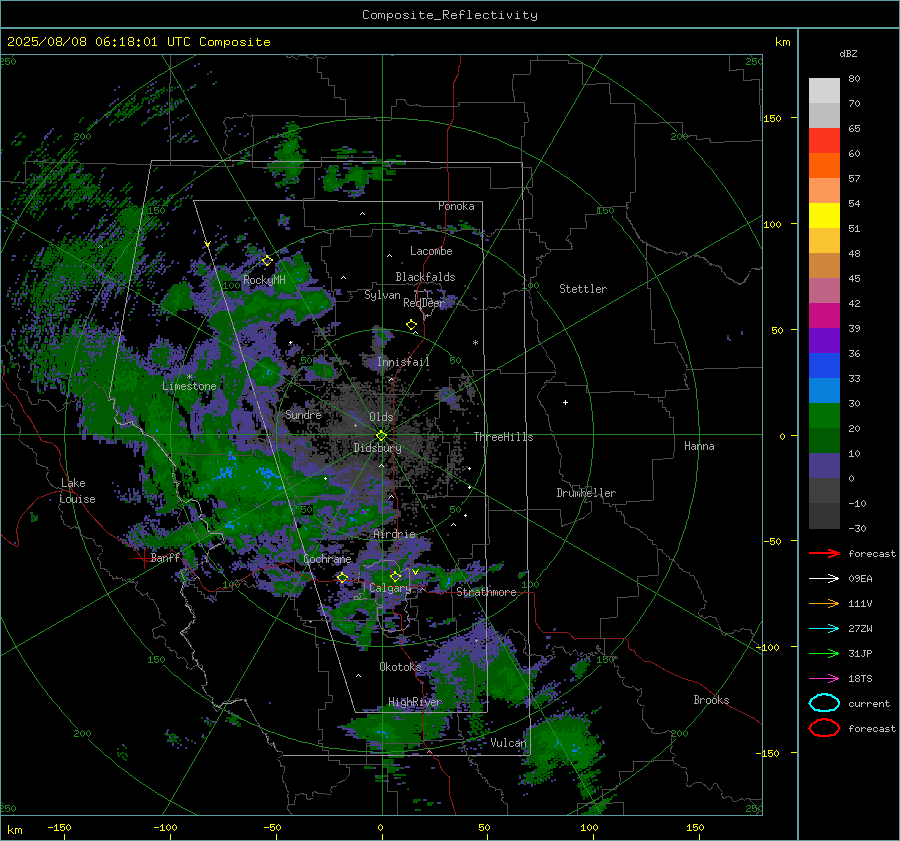The image size is (900, 841).
Task: Click the Ponoka label
Action: [456, 206]
